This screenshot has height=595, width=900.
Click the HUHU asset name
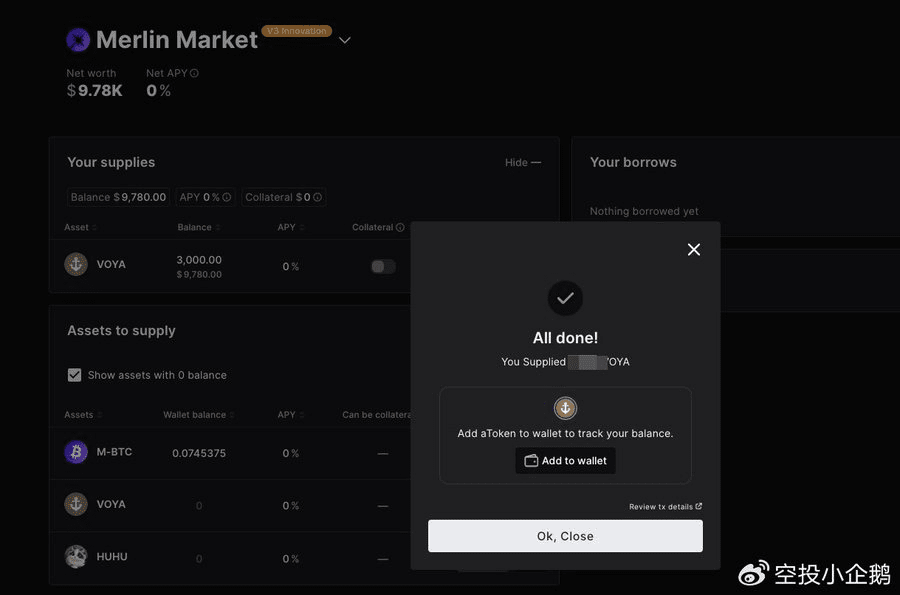(112, 557)
